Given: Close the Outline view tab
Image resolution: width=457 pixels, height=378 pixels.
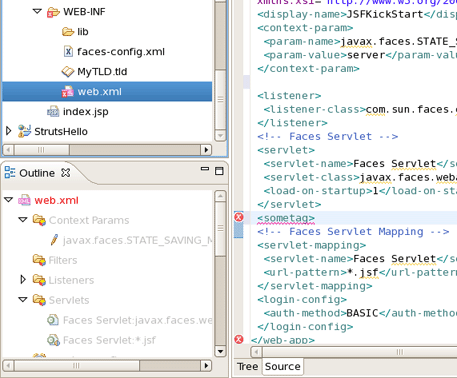Looking at the screenshot, I should (66, 173).
